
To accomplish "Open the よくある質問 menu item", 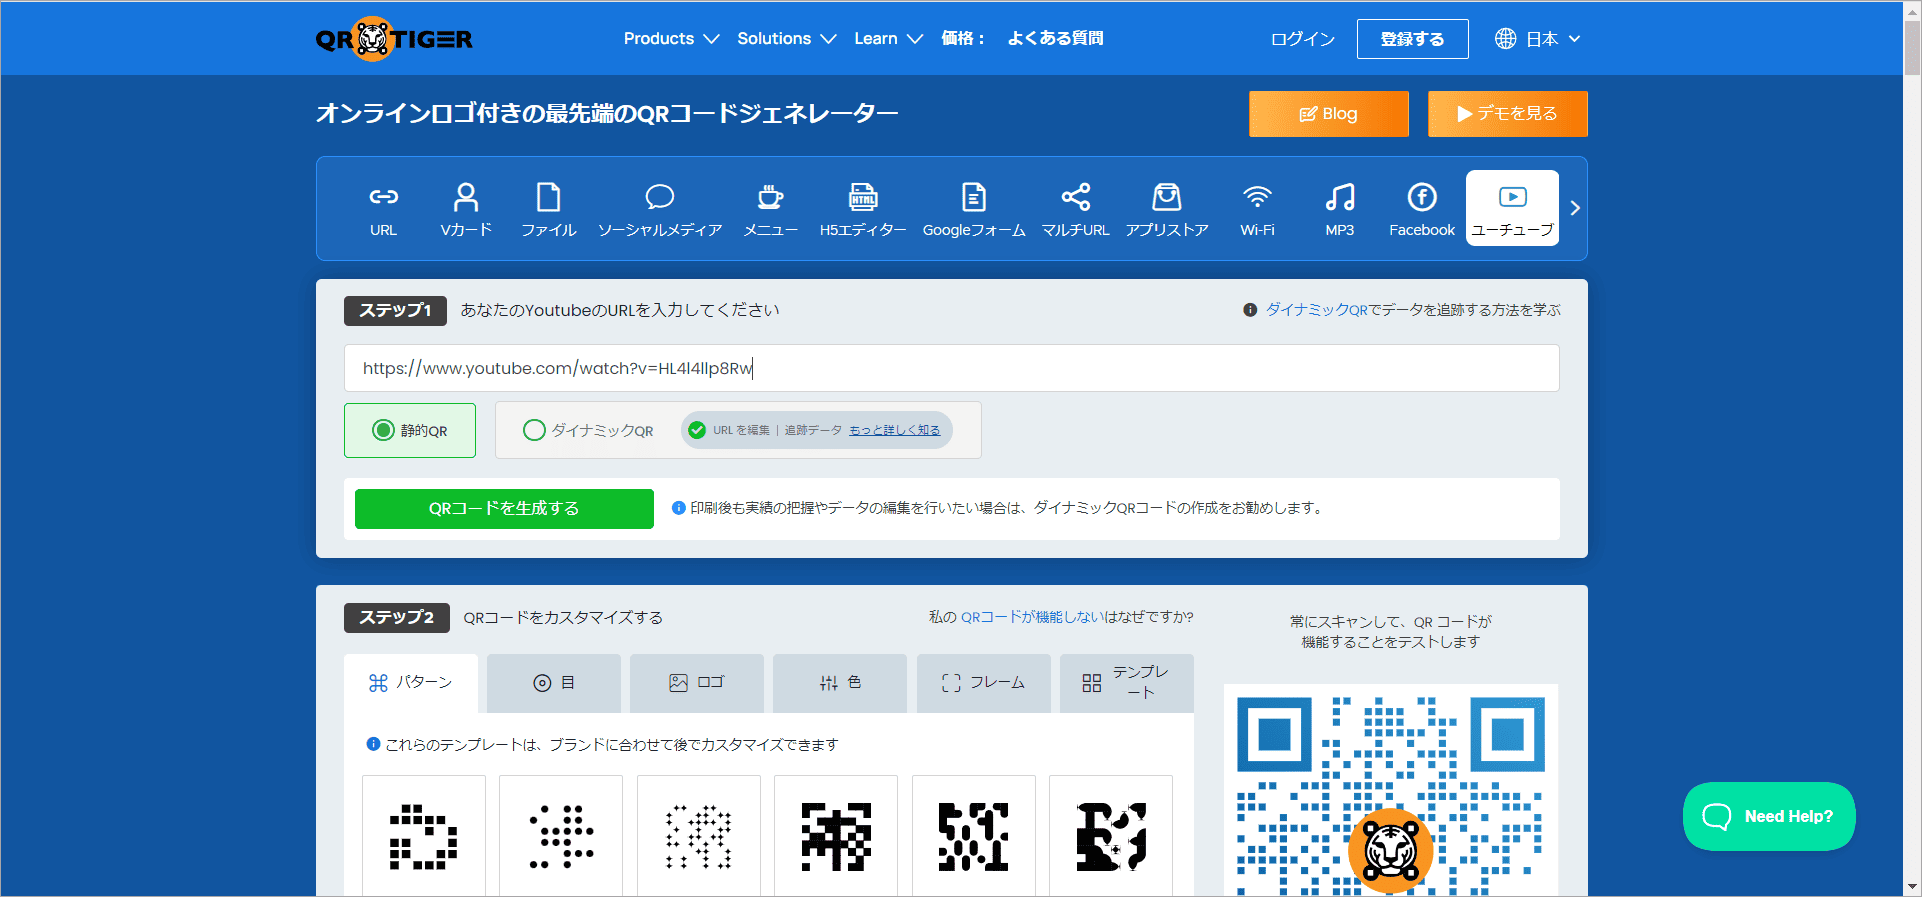I will point(1055,38).
